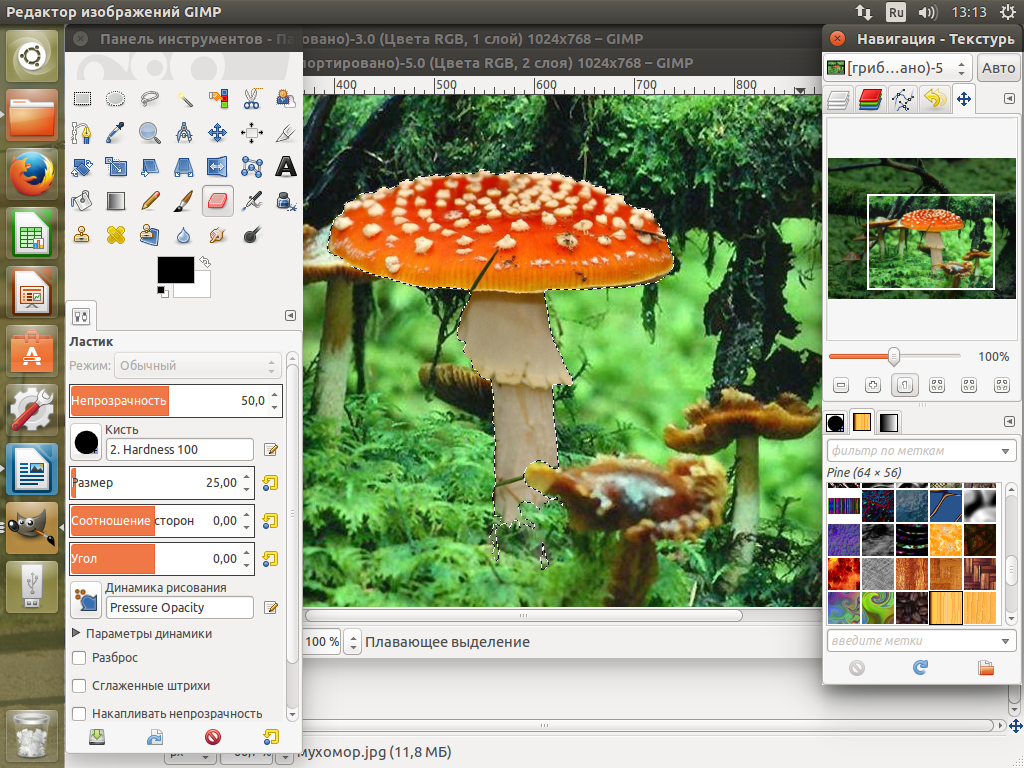Screen dimensions: 1024x768
Task: Enable the Разброс checkbox
Action: click(80, 658)
